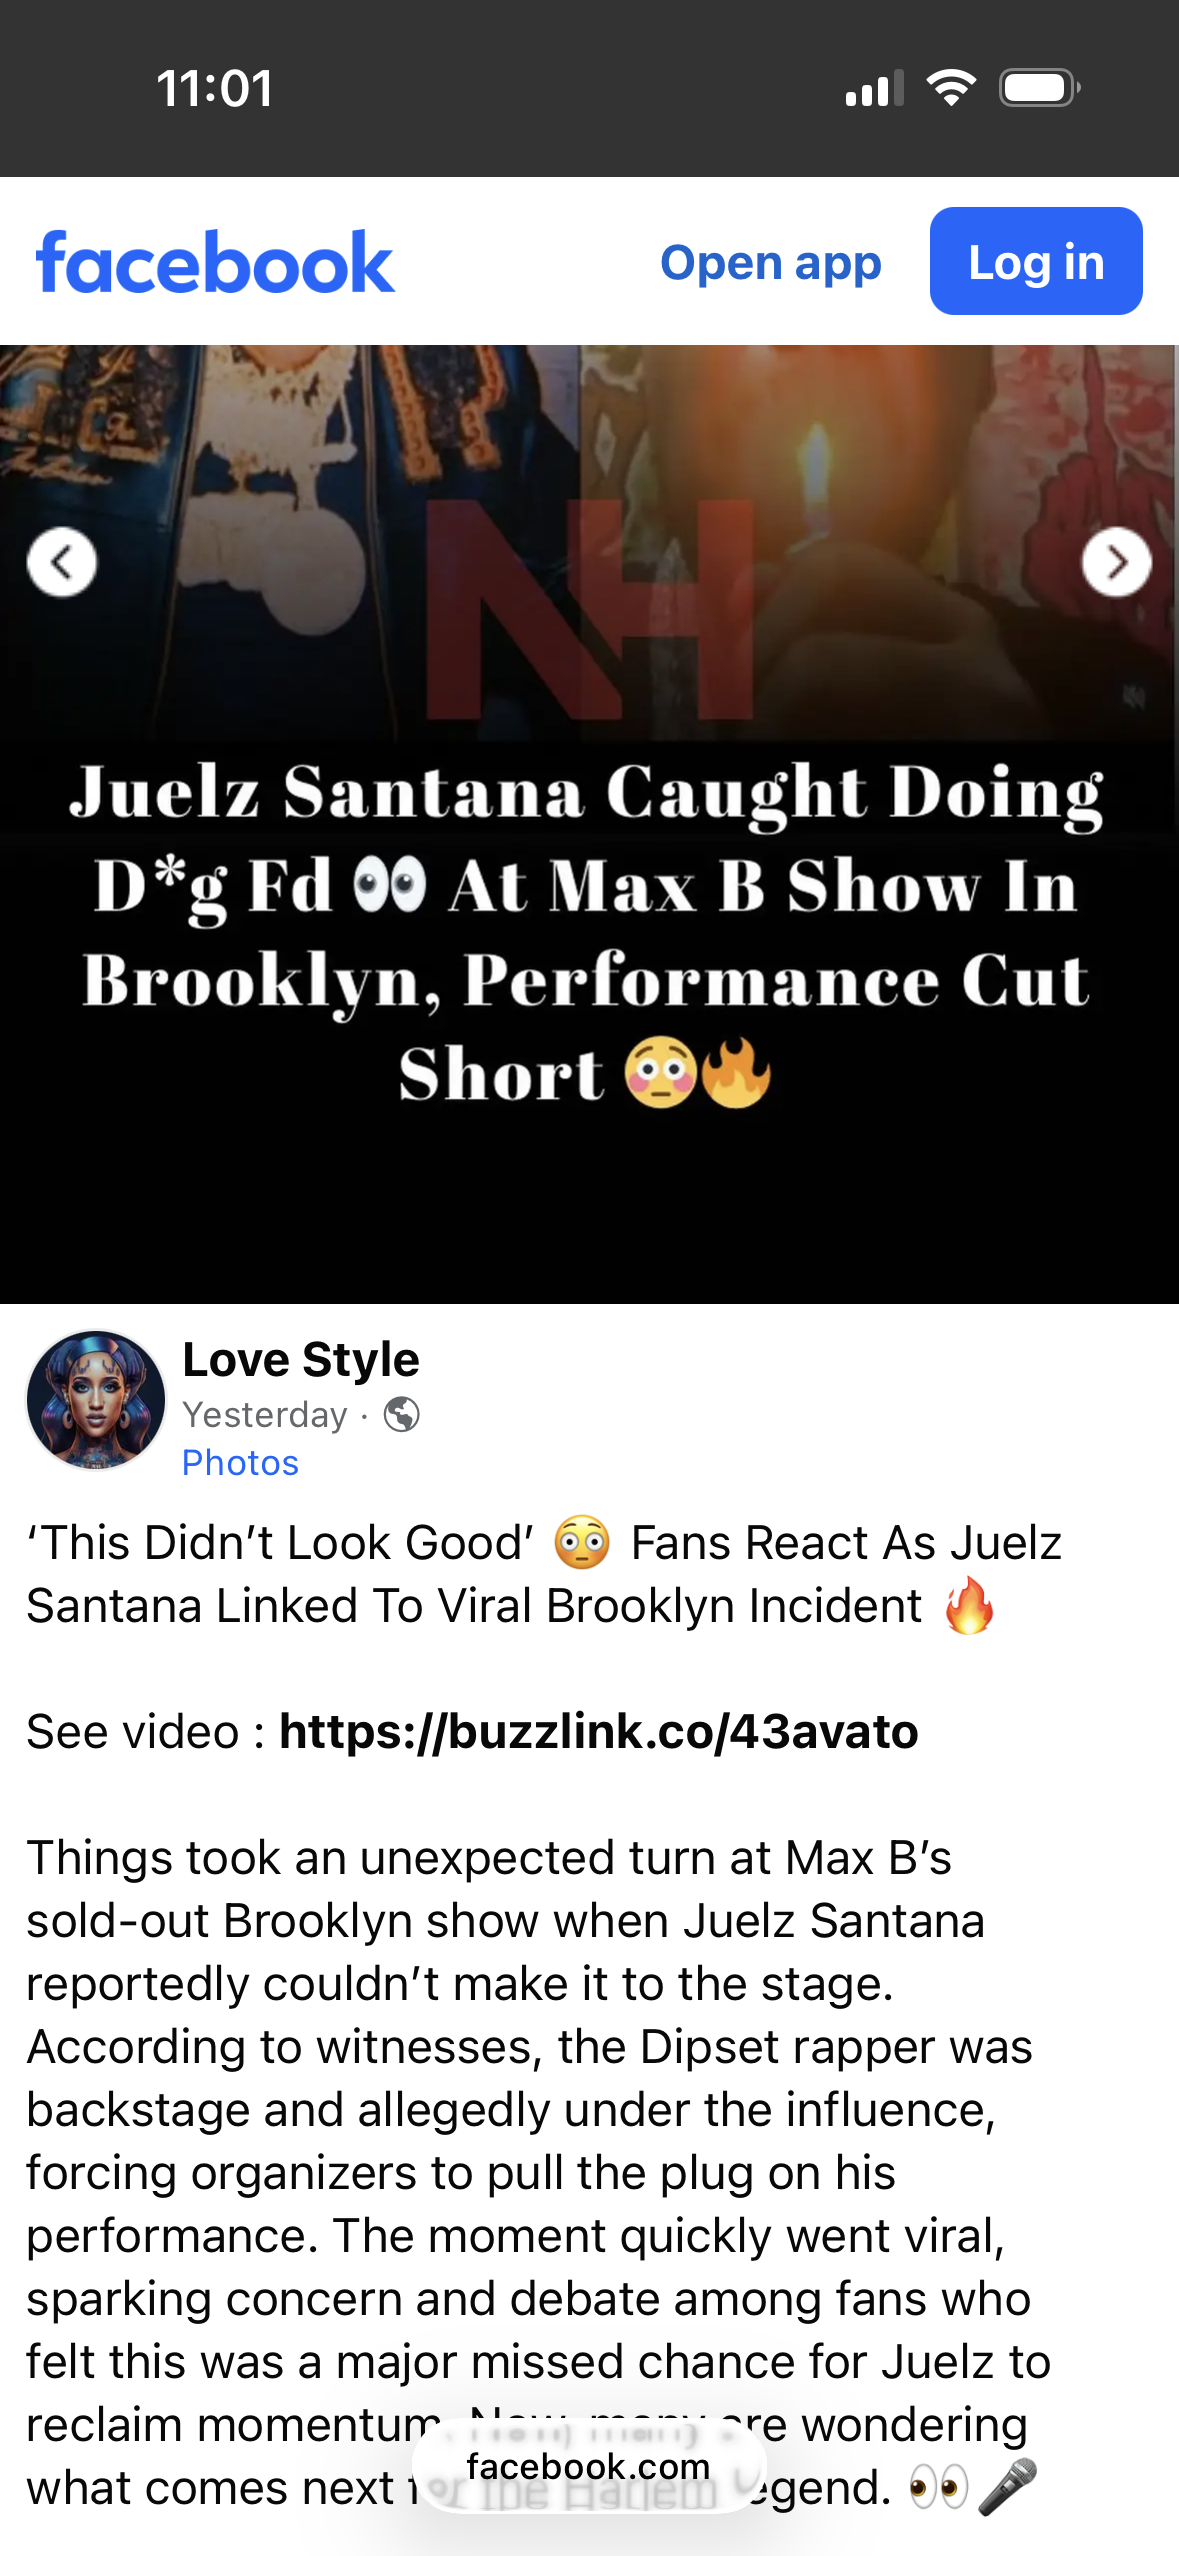Tap the cellular signal bars icon
The height and width of the screenshot is (2556, 1179).
pyautogui.click(x=875, y=88)
